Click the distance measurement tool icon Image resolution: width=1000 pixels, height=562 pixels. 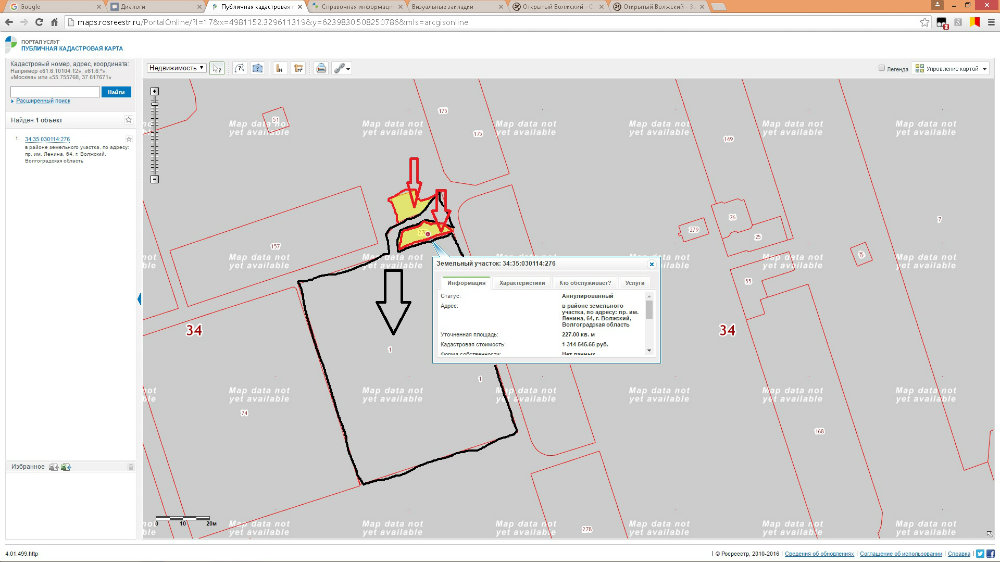pos(239,68)
